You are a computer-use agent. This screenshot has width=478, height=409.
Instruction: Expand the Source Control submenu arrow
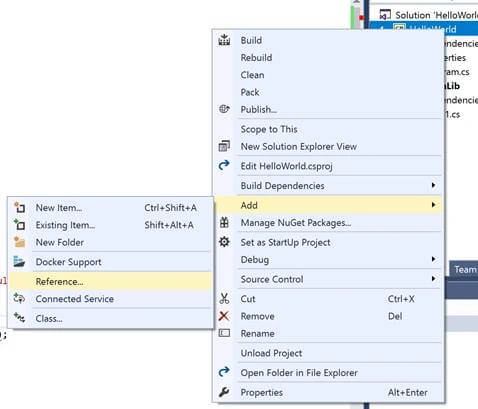click(x=433, y=279)
